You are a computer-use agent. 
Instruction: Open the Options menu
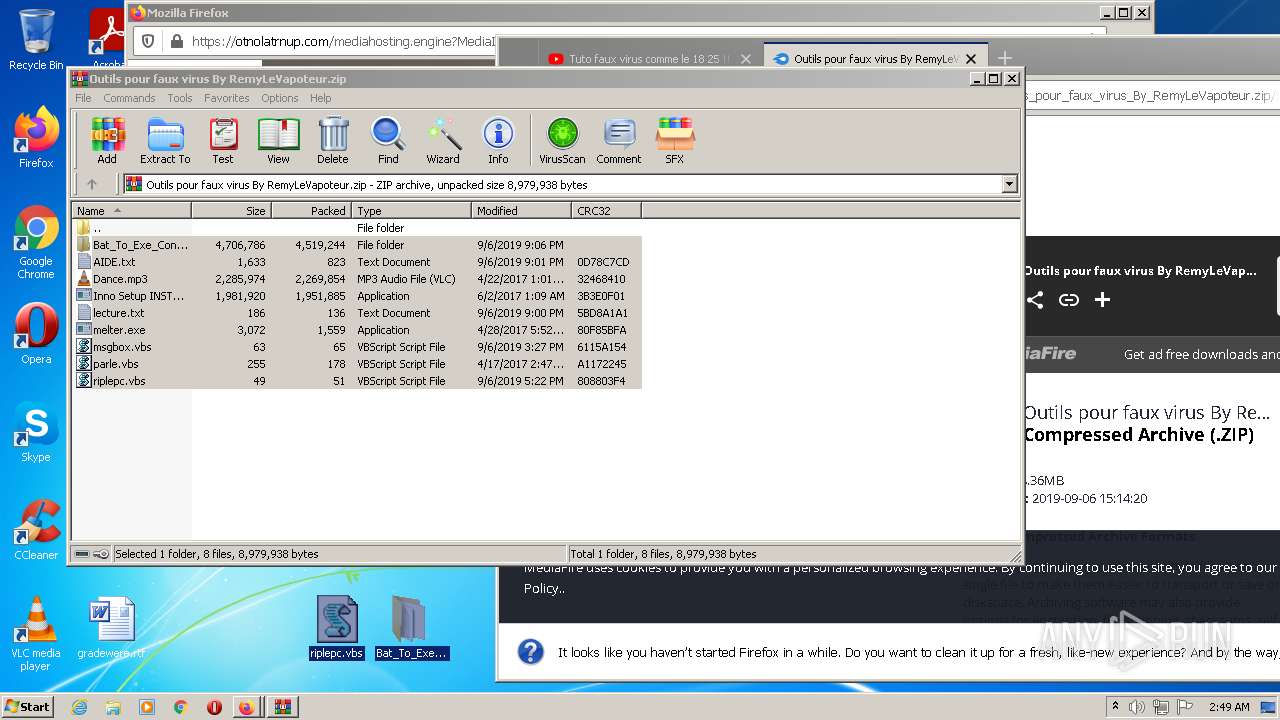(280, 98)
